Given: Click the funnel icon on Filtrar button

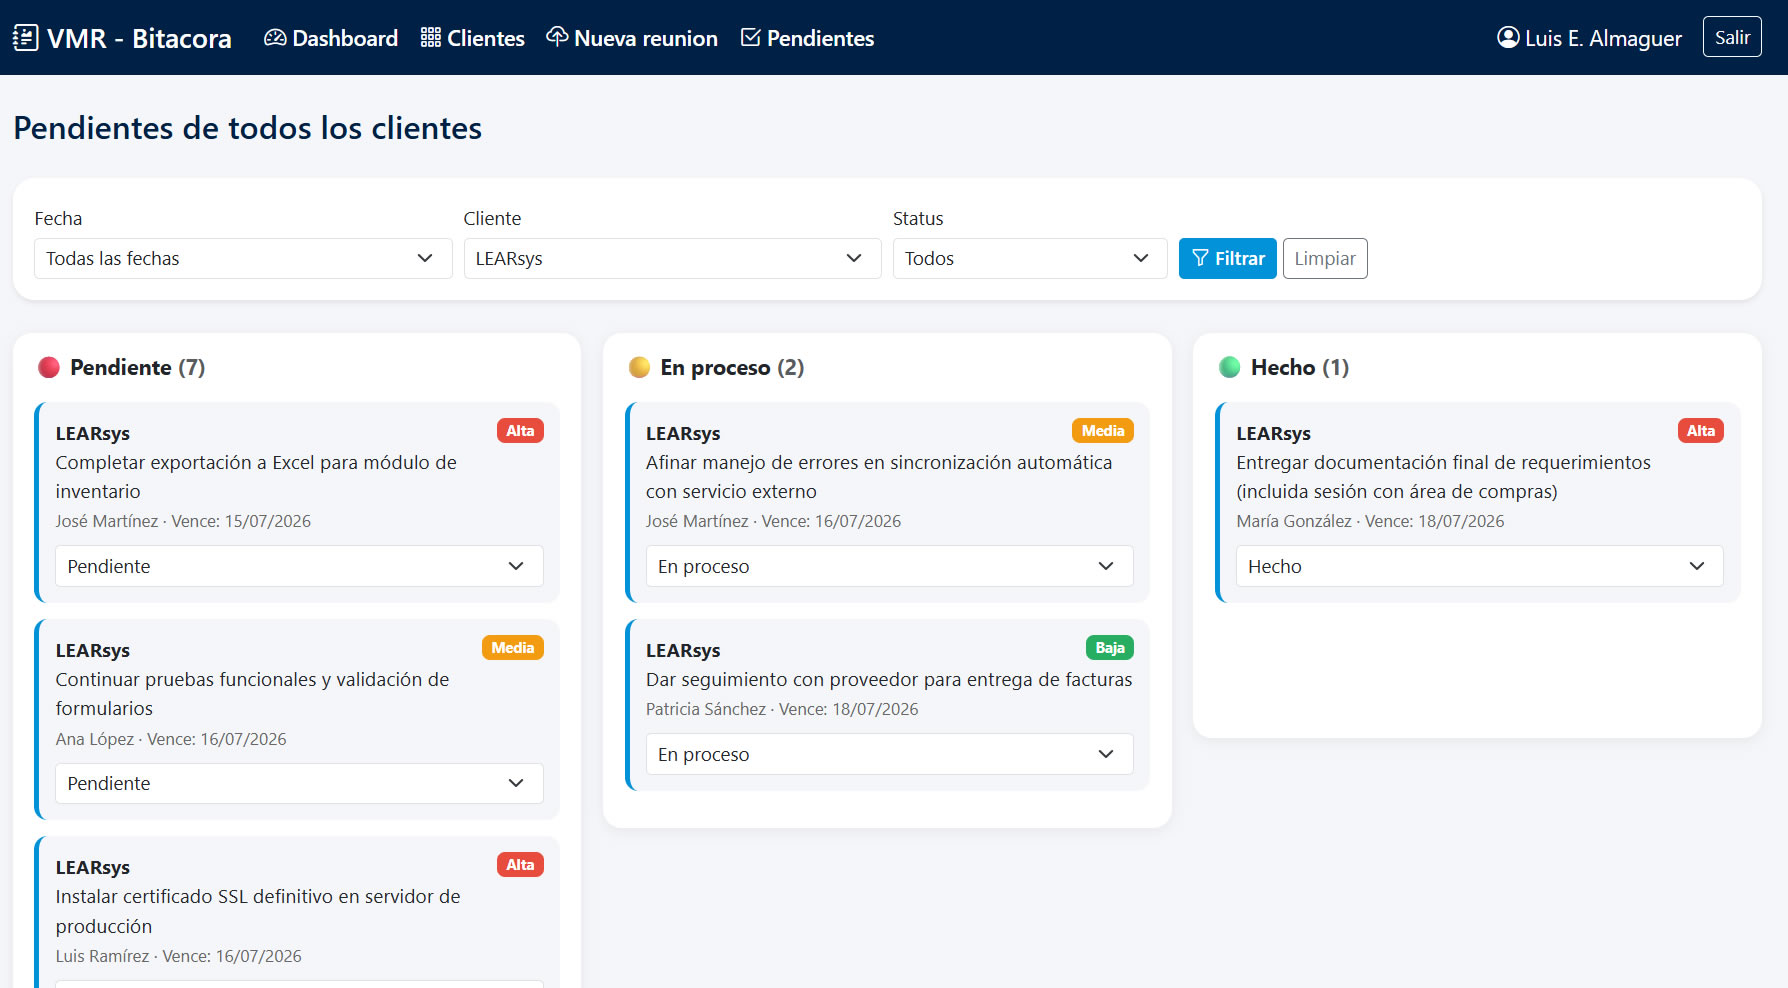Looking at the screenshot, I should pos(1200,258).
